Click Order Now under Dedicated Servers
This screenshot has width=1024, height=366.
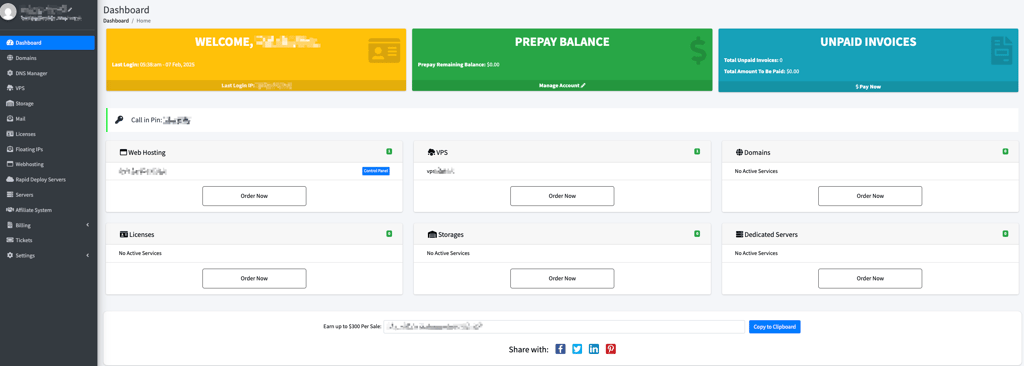[870, 278]
